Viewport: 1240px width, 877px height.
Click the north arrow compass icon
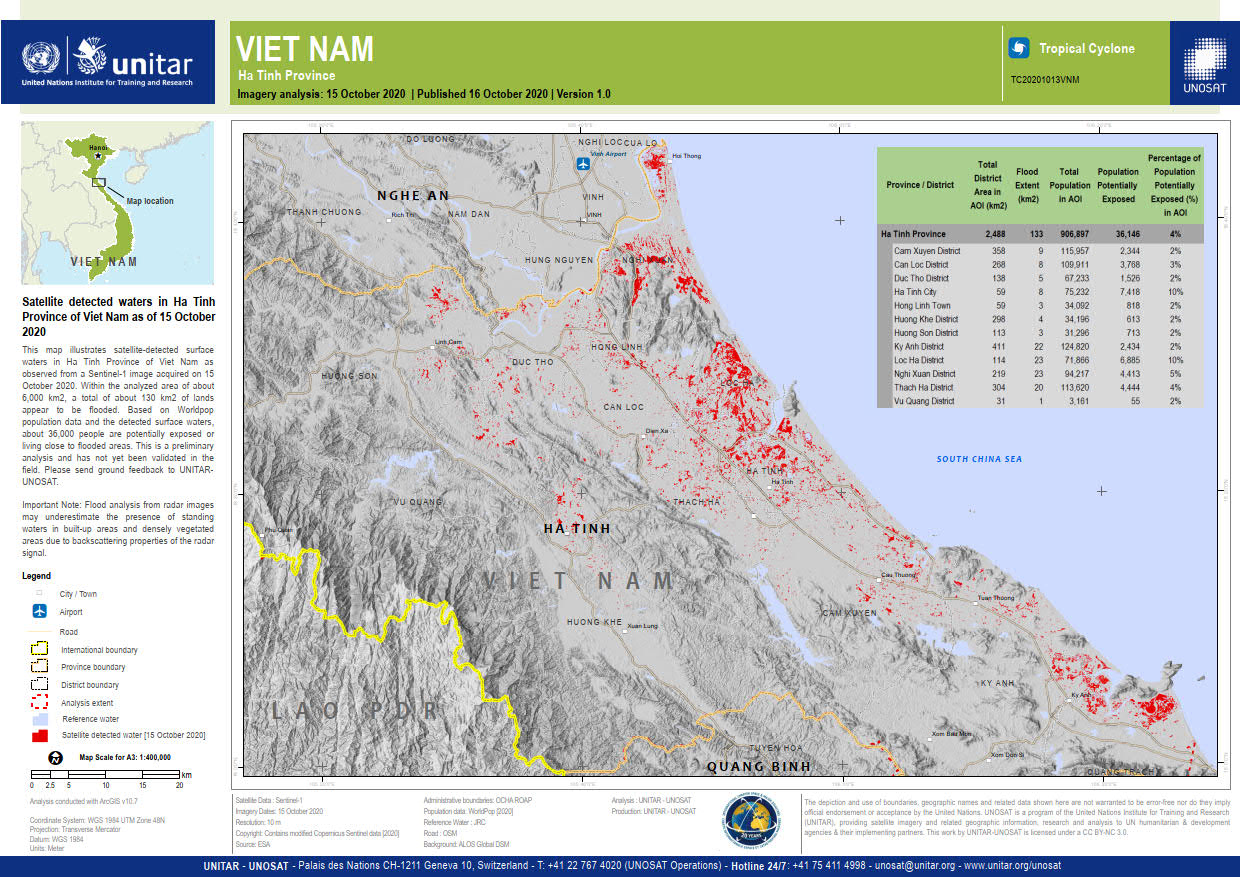(x=56, y=758)
